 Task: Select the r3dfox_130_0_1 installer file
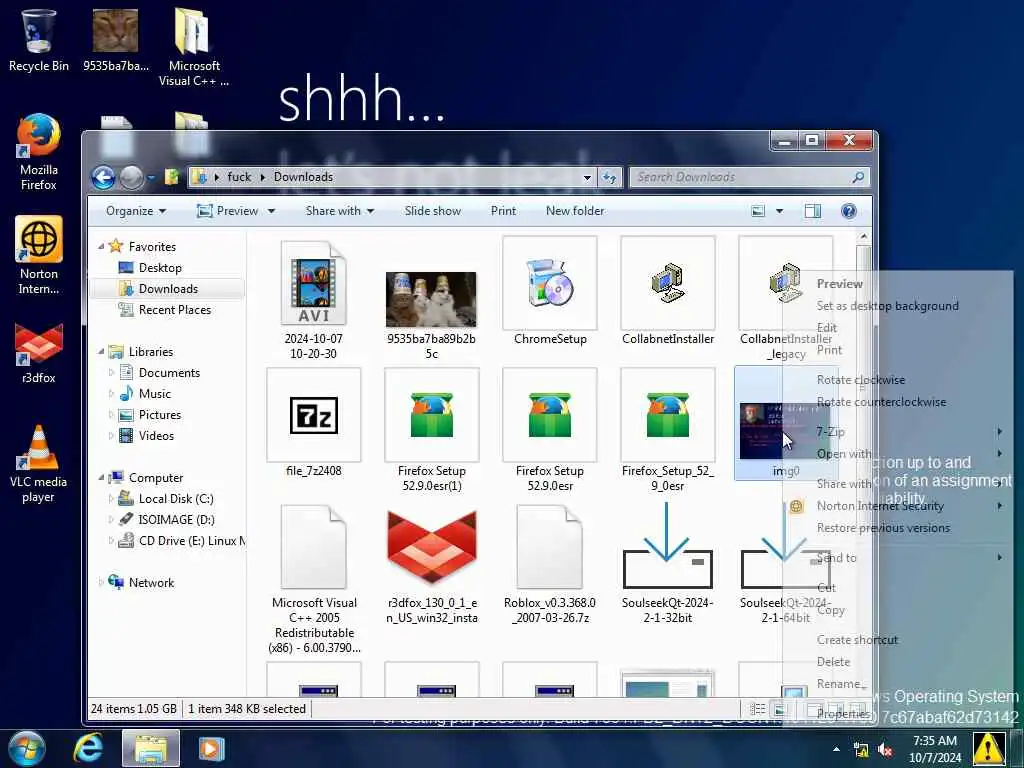pyautogui.click(x=432, y=565)
